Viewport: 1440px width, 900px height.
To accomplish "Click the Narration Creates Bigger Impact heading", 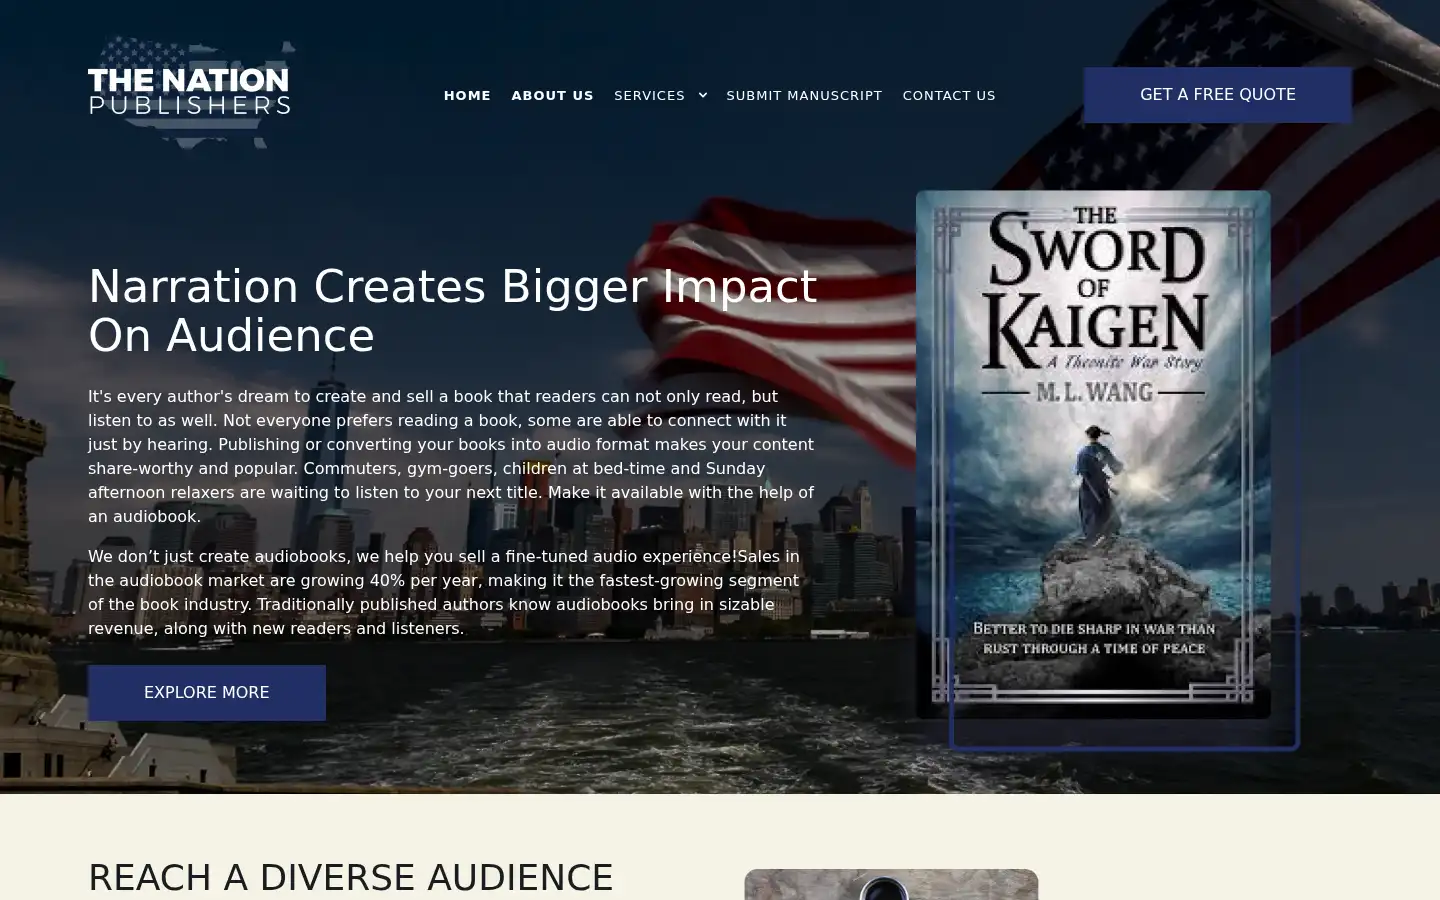I will point(453,311).
